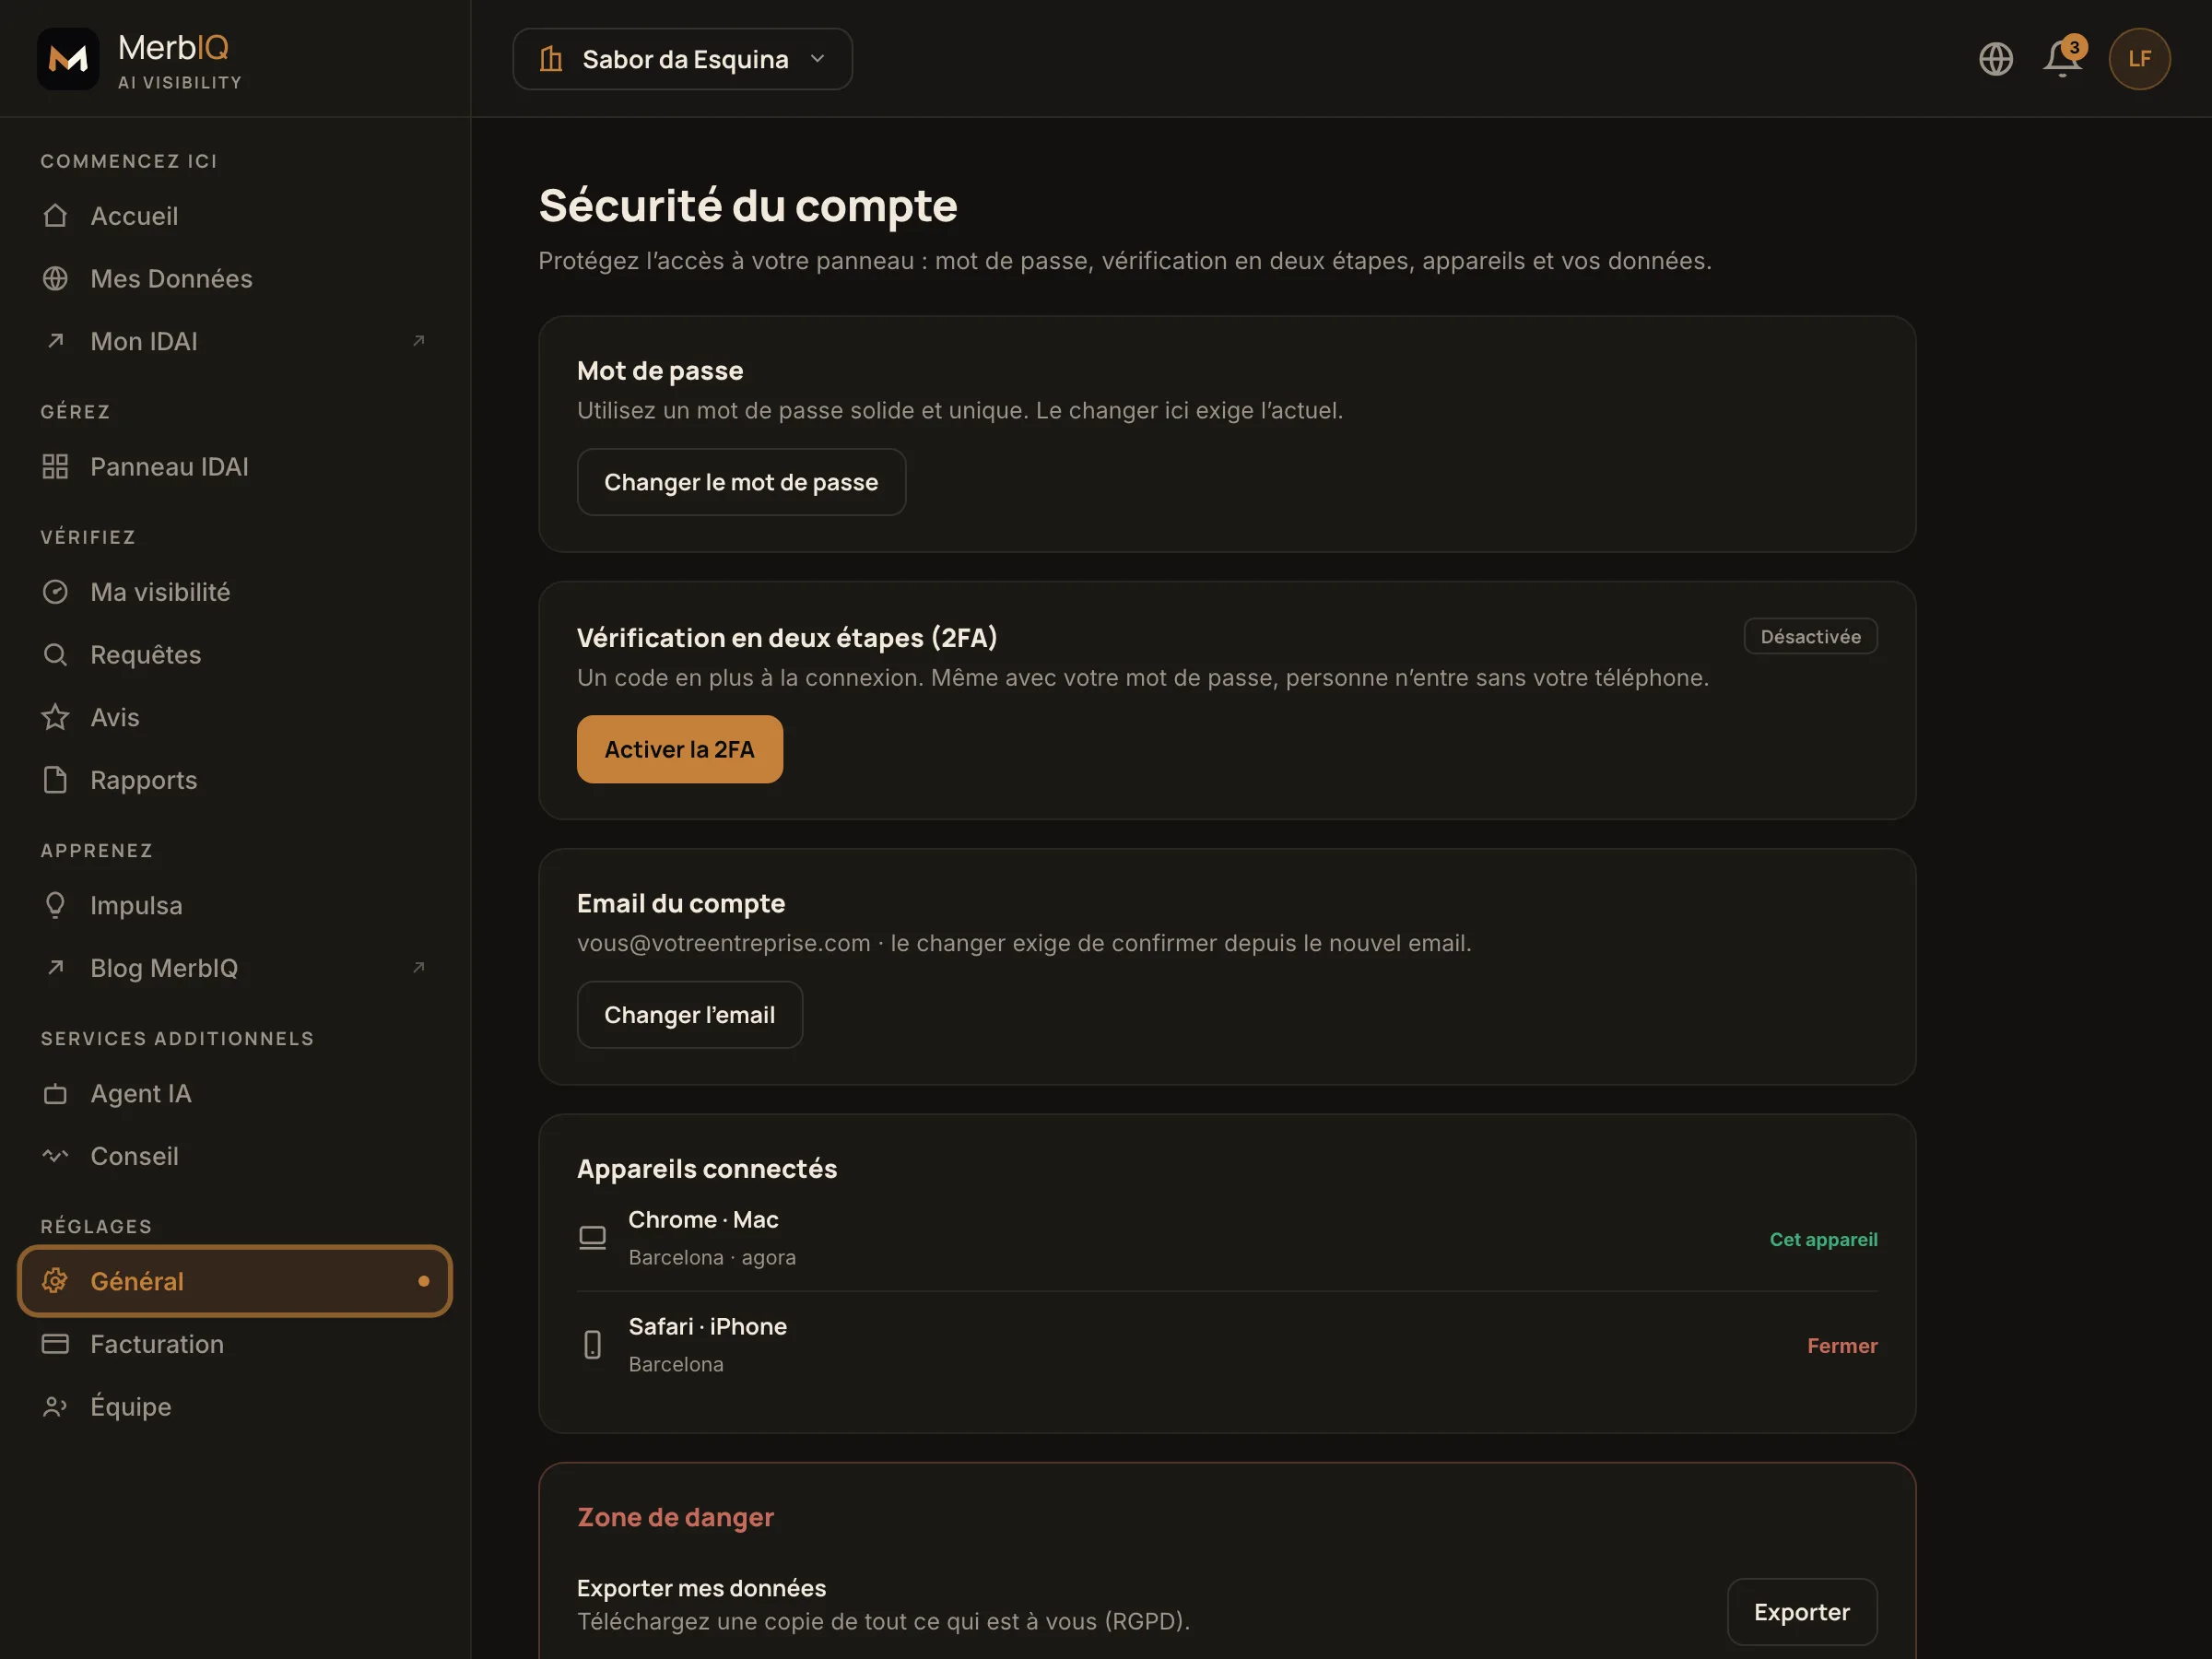Image resolution: width=2212 pixels, height=1659 pixels.
Task: Open the Avis page
Action: pos(235,717)
